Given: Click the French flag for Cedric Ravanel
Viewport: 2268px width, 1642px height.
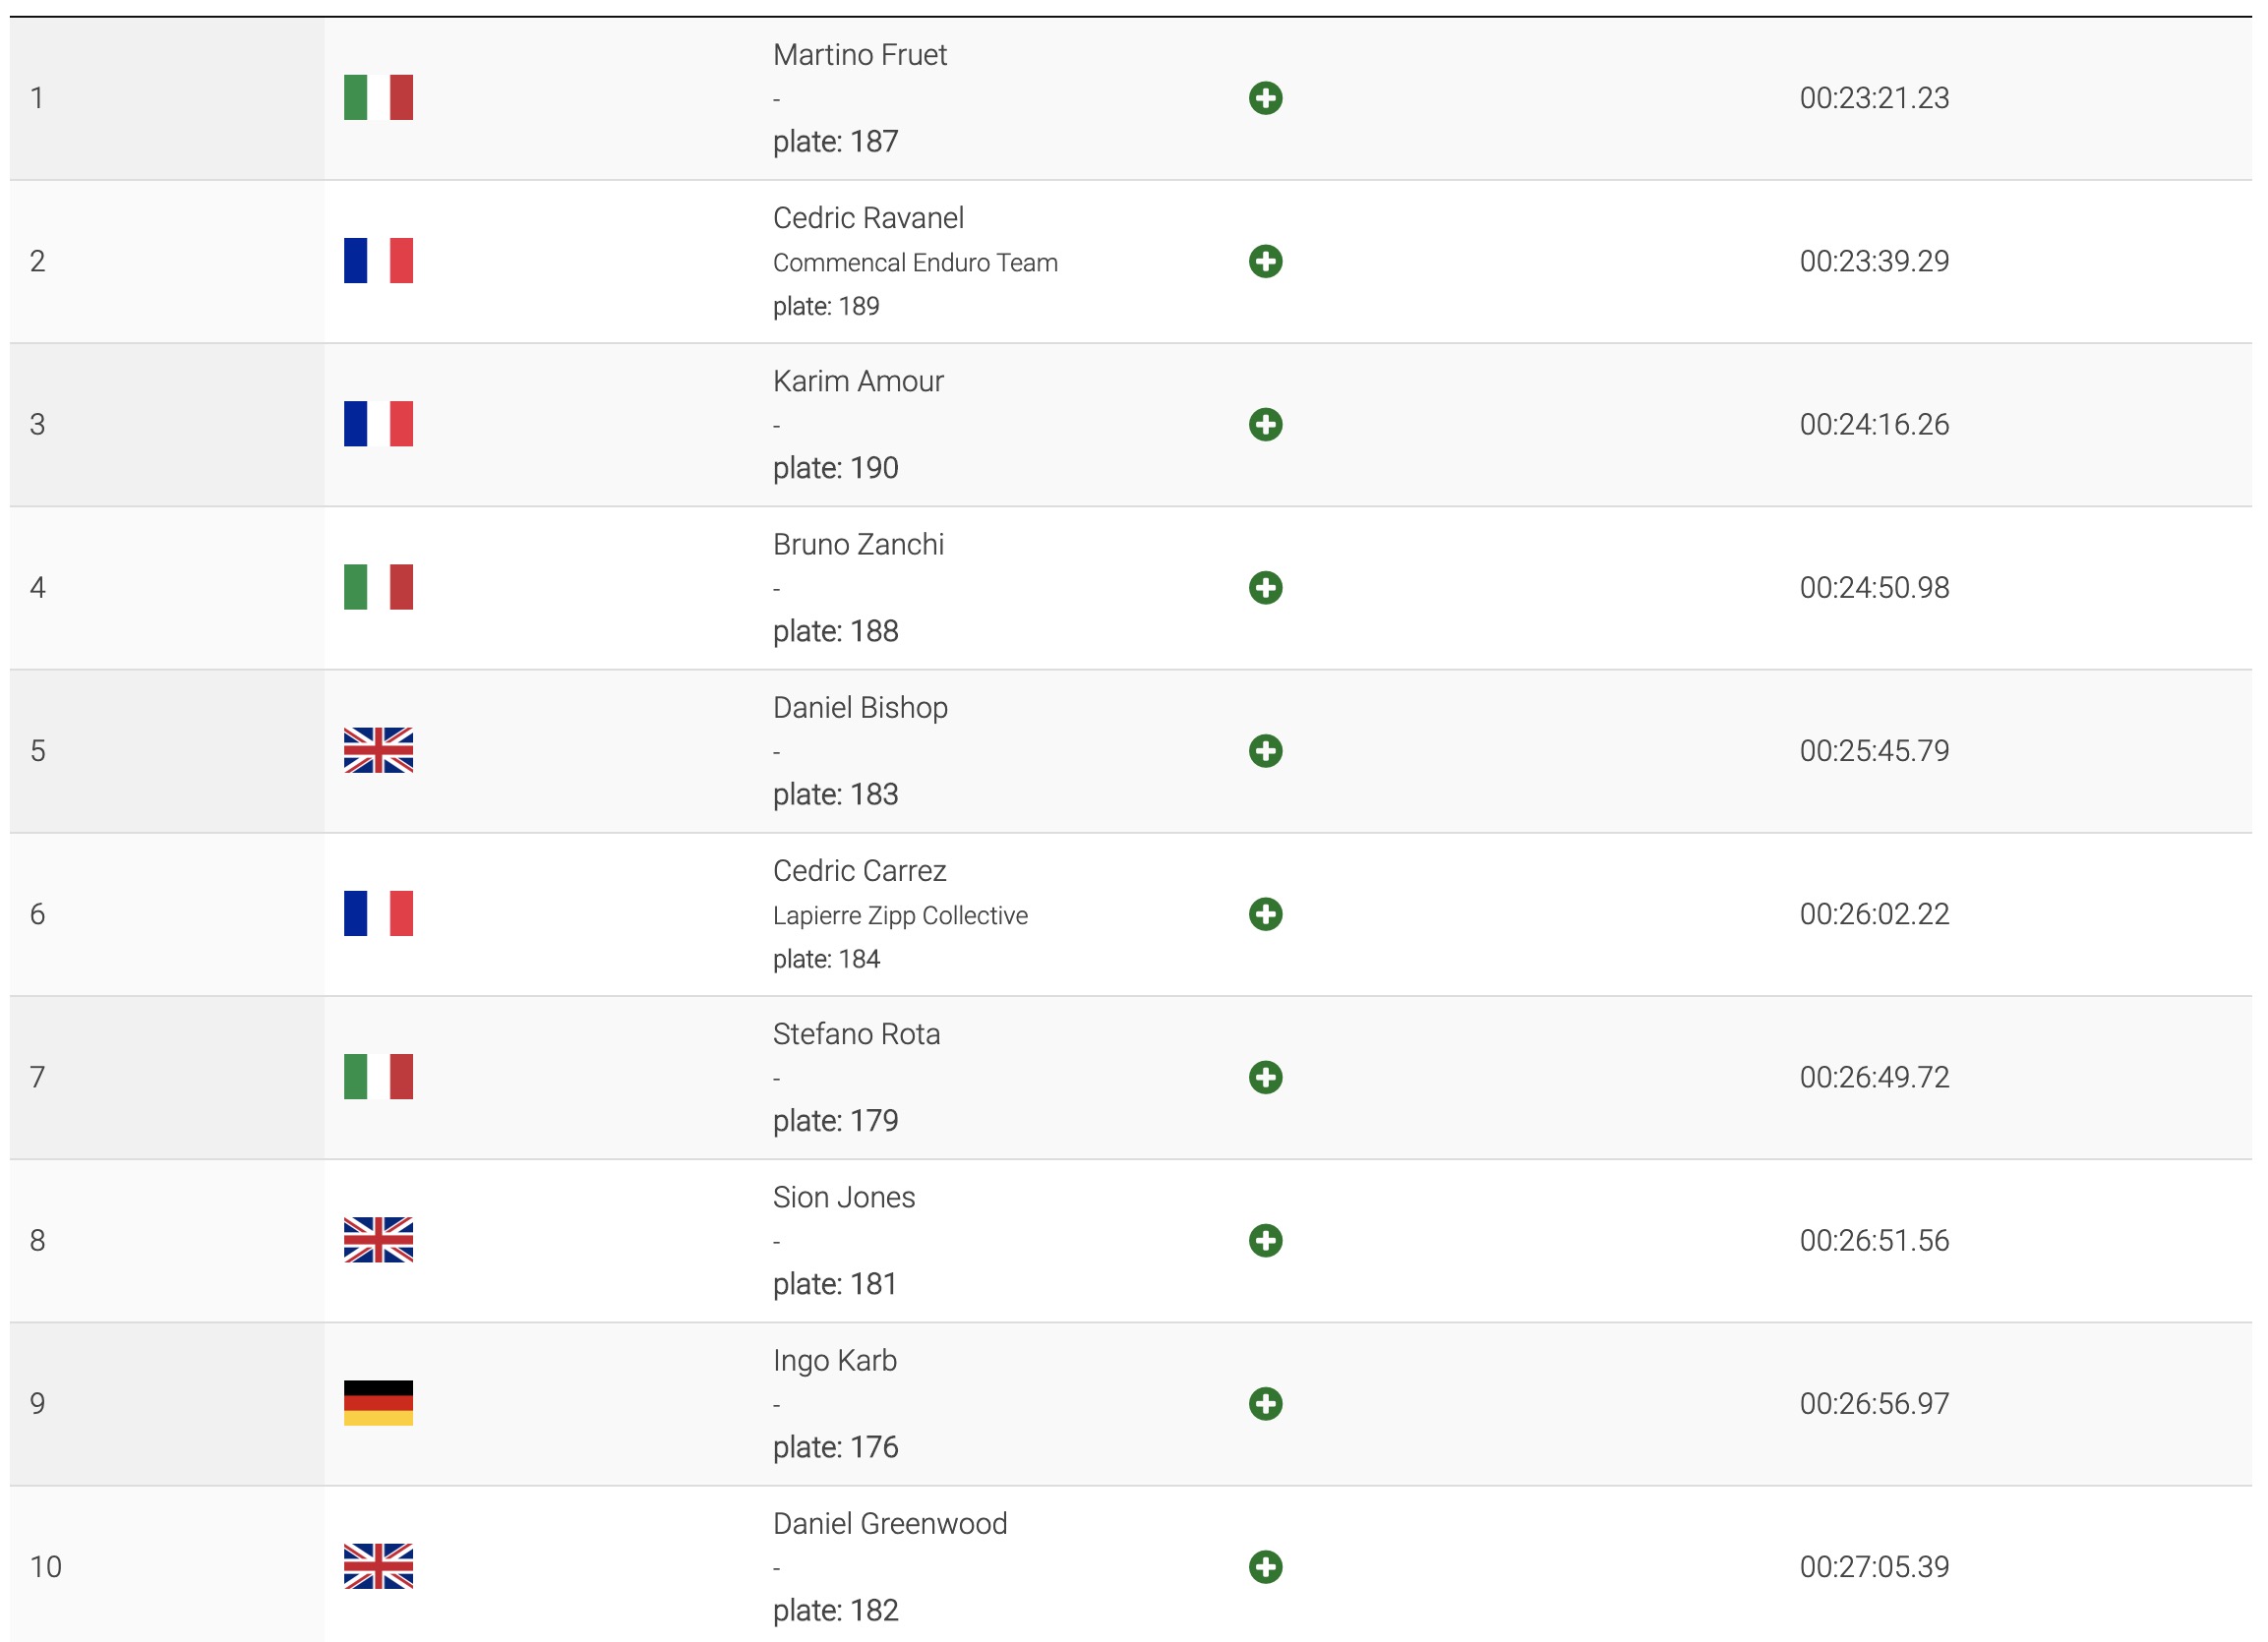Looking at the screenshot, I should click(x=378, y=261).
